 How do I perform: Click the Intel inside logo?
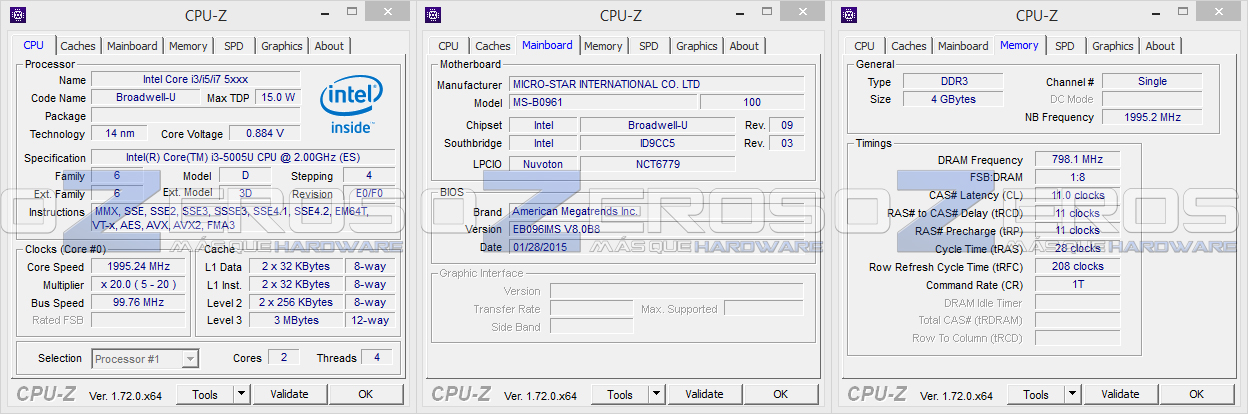pos(350,106)
